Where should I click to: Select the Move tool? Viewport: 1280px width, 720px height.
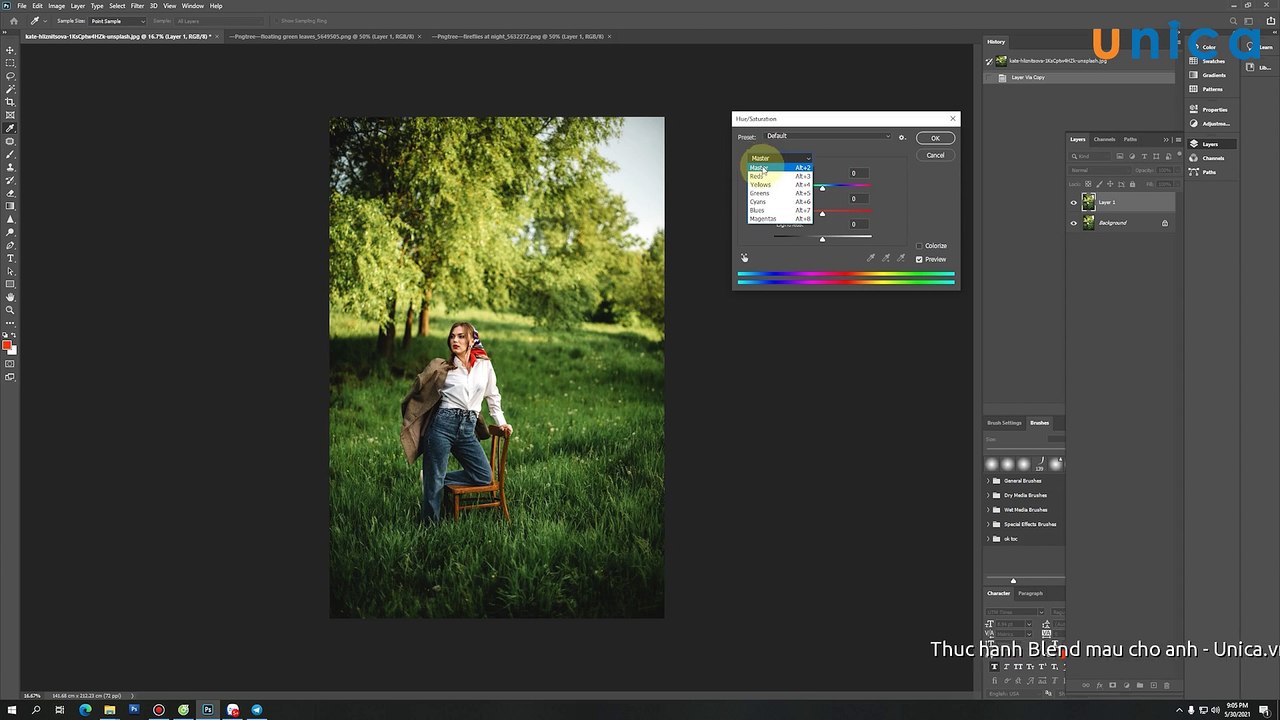click(x=11, y=50)
